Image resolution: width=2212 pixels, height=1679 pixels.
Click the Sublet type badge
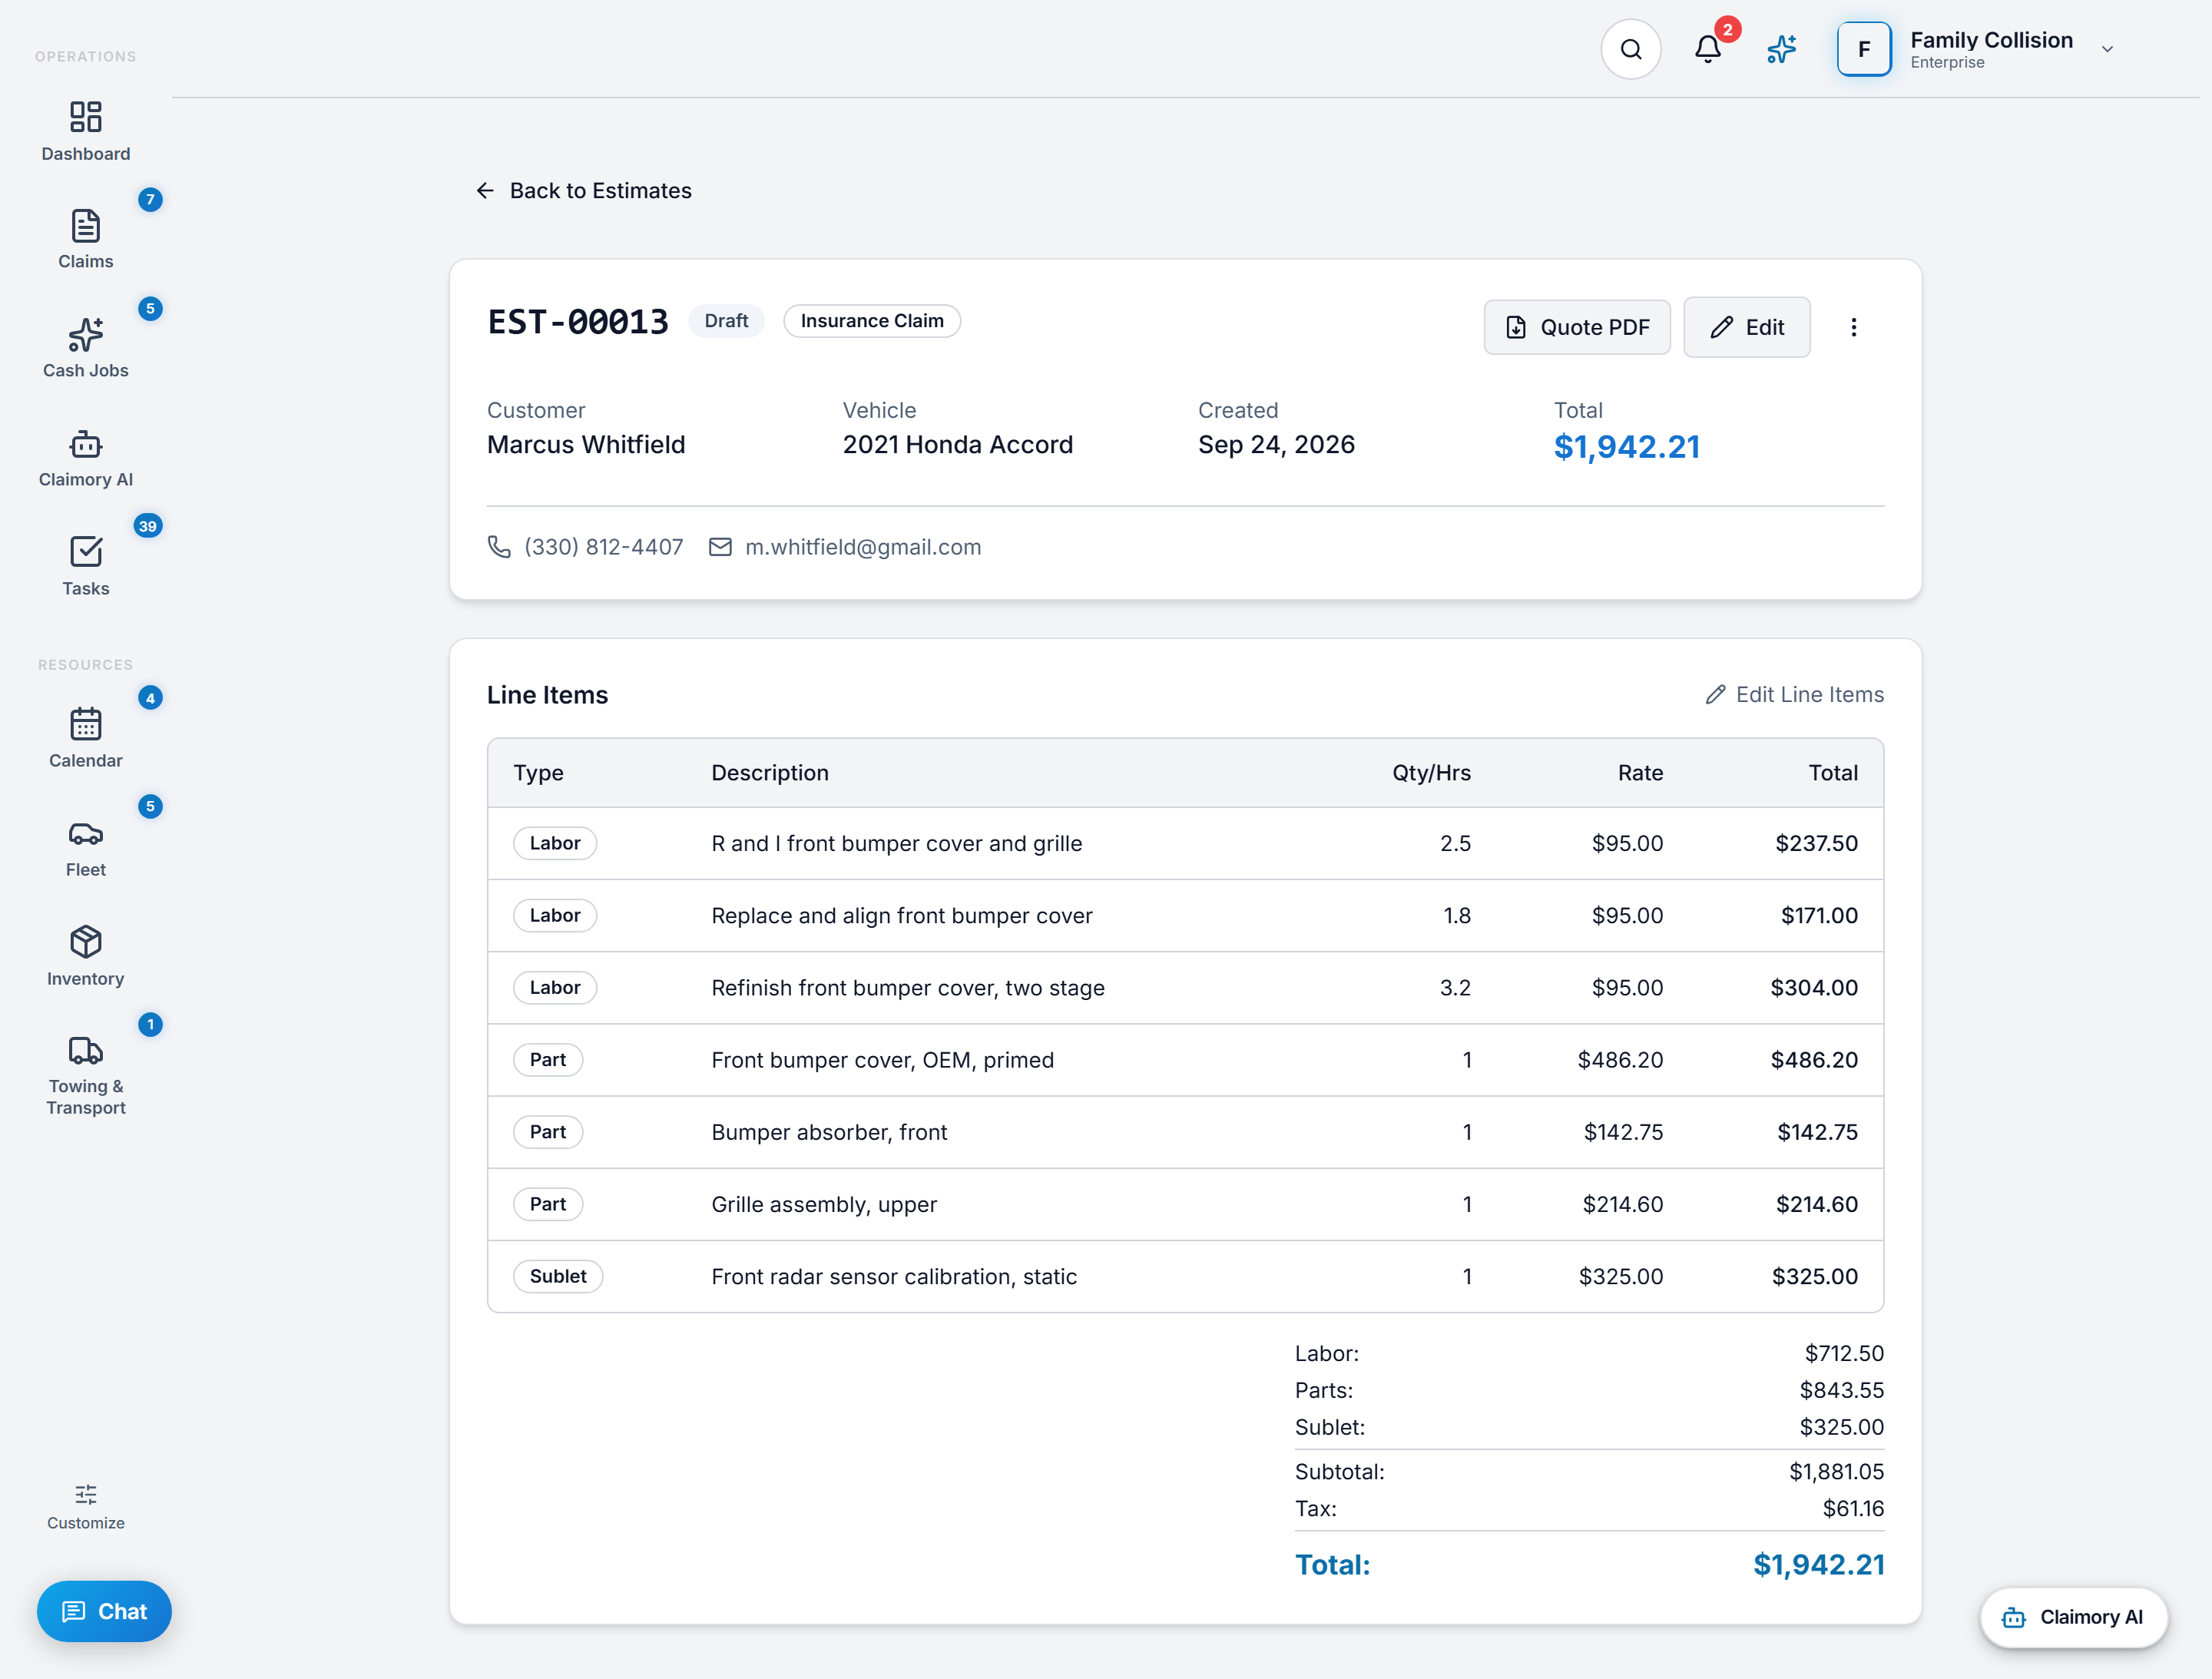[x=558, y=1276]
